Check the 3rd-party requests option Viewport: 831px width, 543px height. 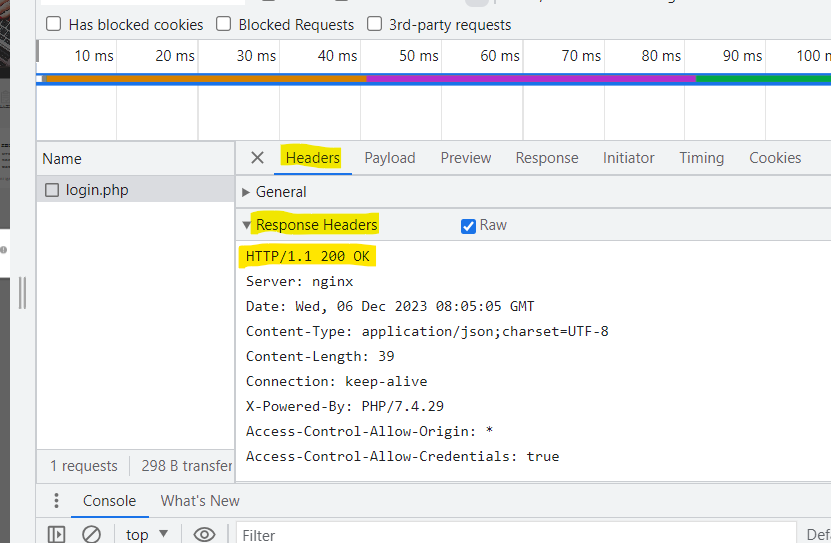(375, 24)
